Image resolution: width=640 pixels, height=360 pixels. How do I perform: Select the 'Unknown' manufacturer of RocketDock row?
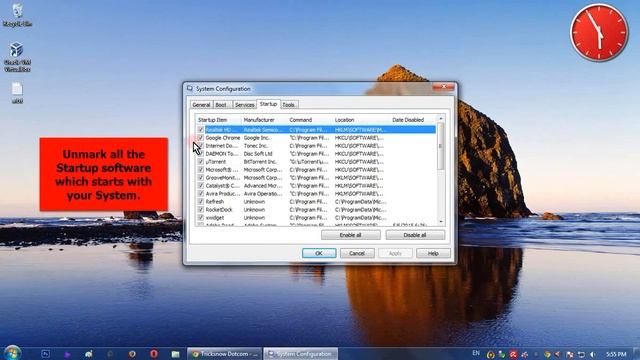coord(254,209)
